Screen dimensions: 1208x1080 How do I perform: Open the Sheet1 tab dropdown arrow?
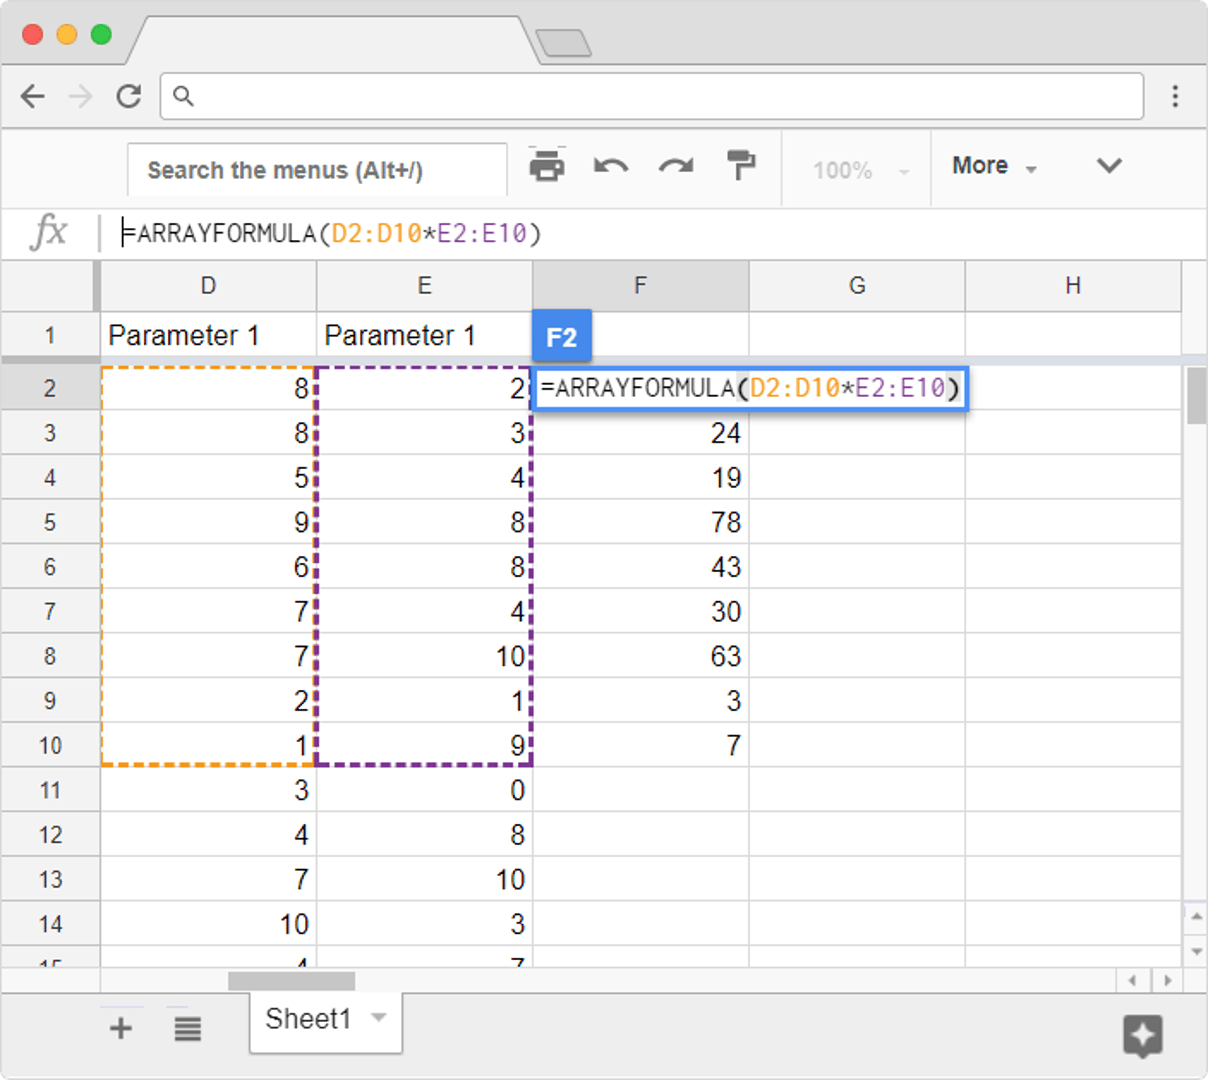pos(378,1019)
